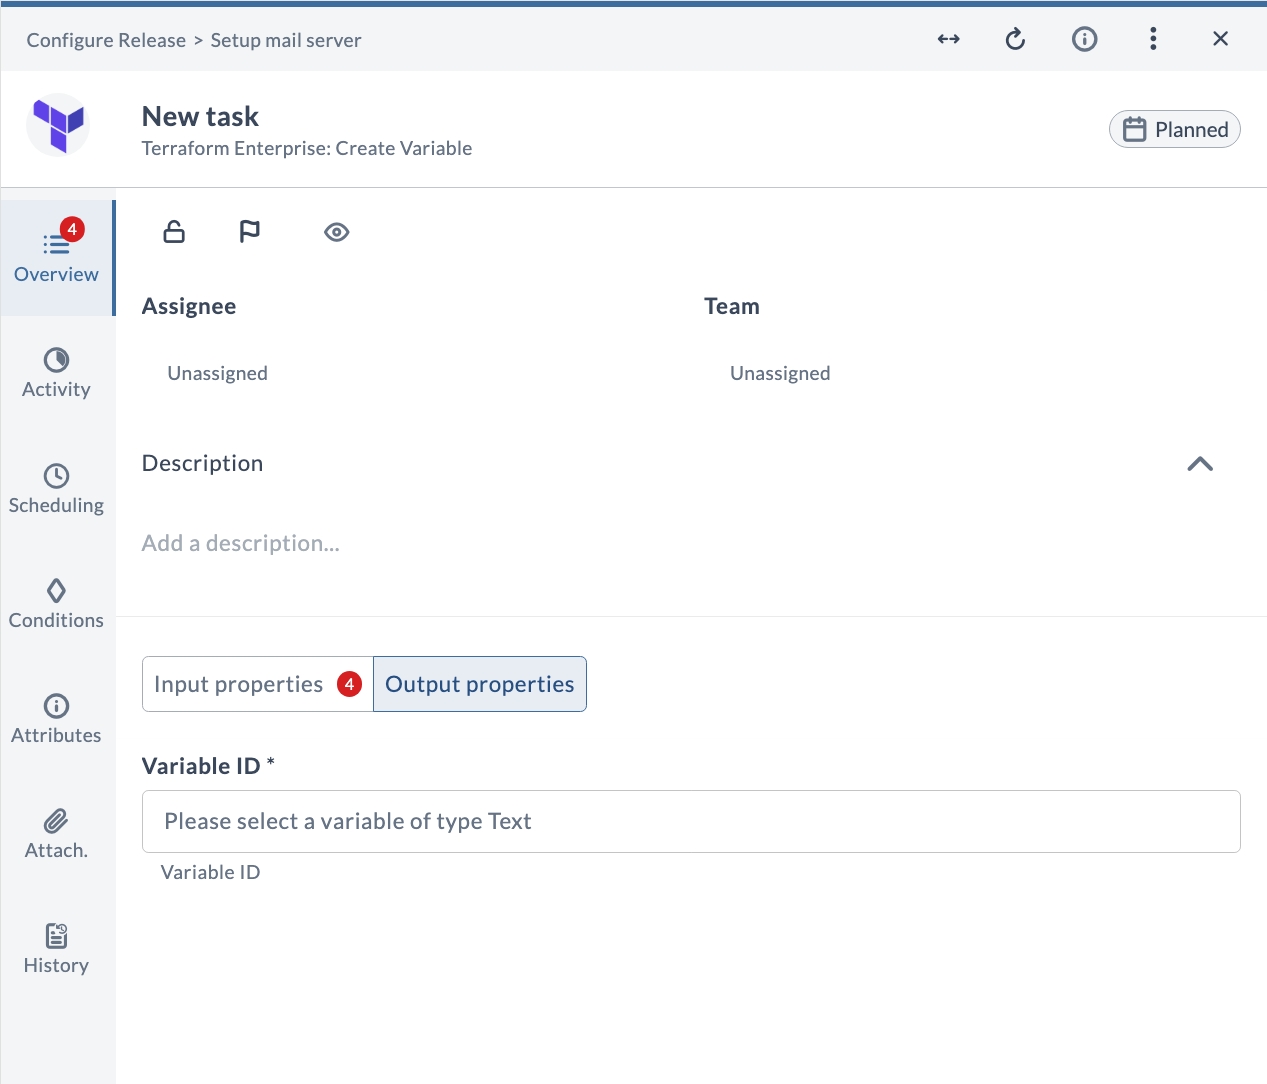The height and width of the screenshot is (1084, 1267).
Task: Switch to Input properties tab
Action: coord(258,684)
